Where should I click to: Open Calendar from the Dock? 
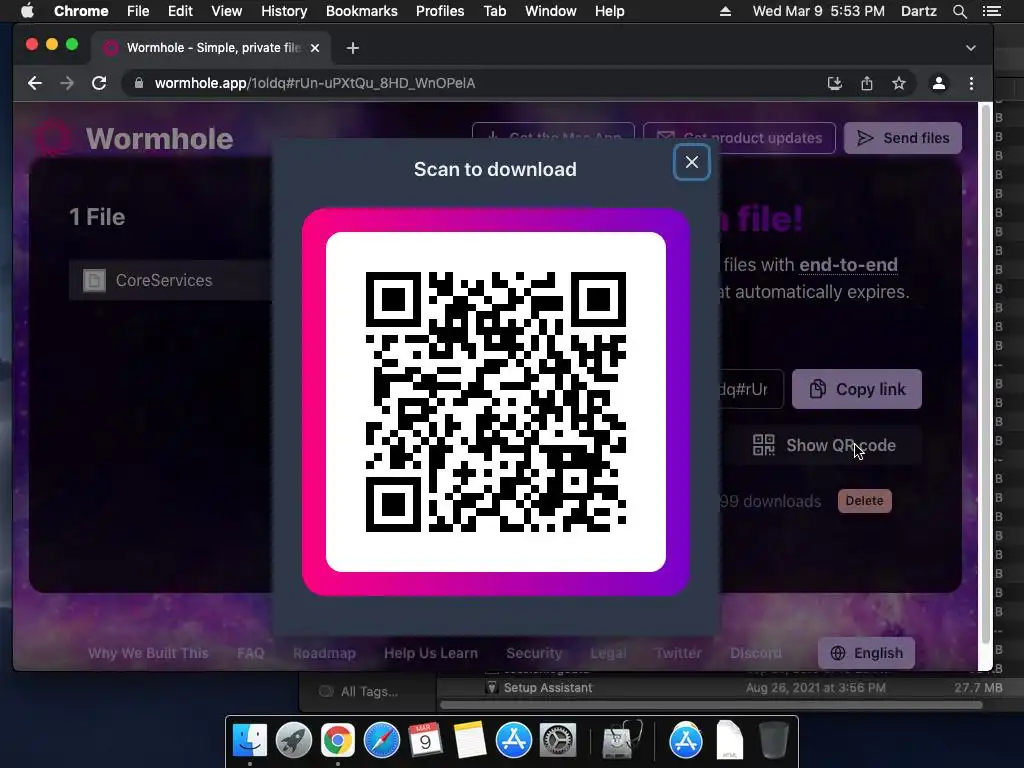coord(425,741)
